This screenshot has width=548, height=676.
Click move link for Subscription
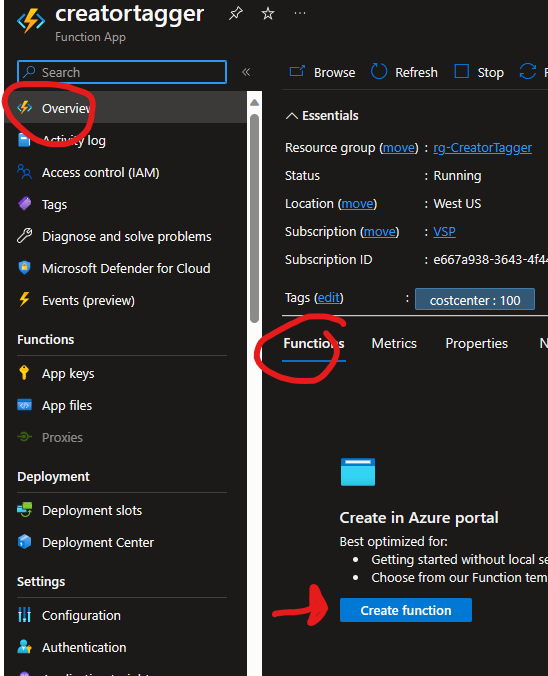380,232
